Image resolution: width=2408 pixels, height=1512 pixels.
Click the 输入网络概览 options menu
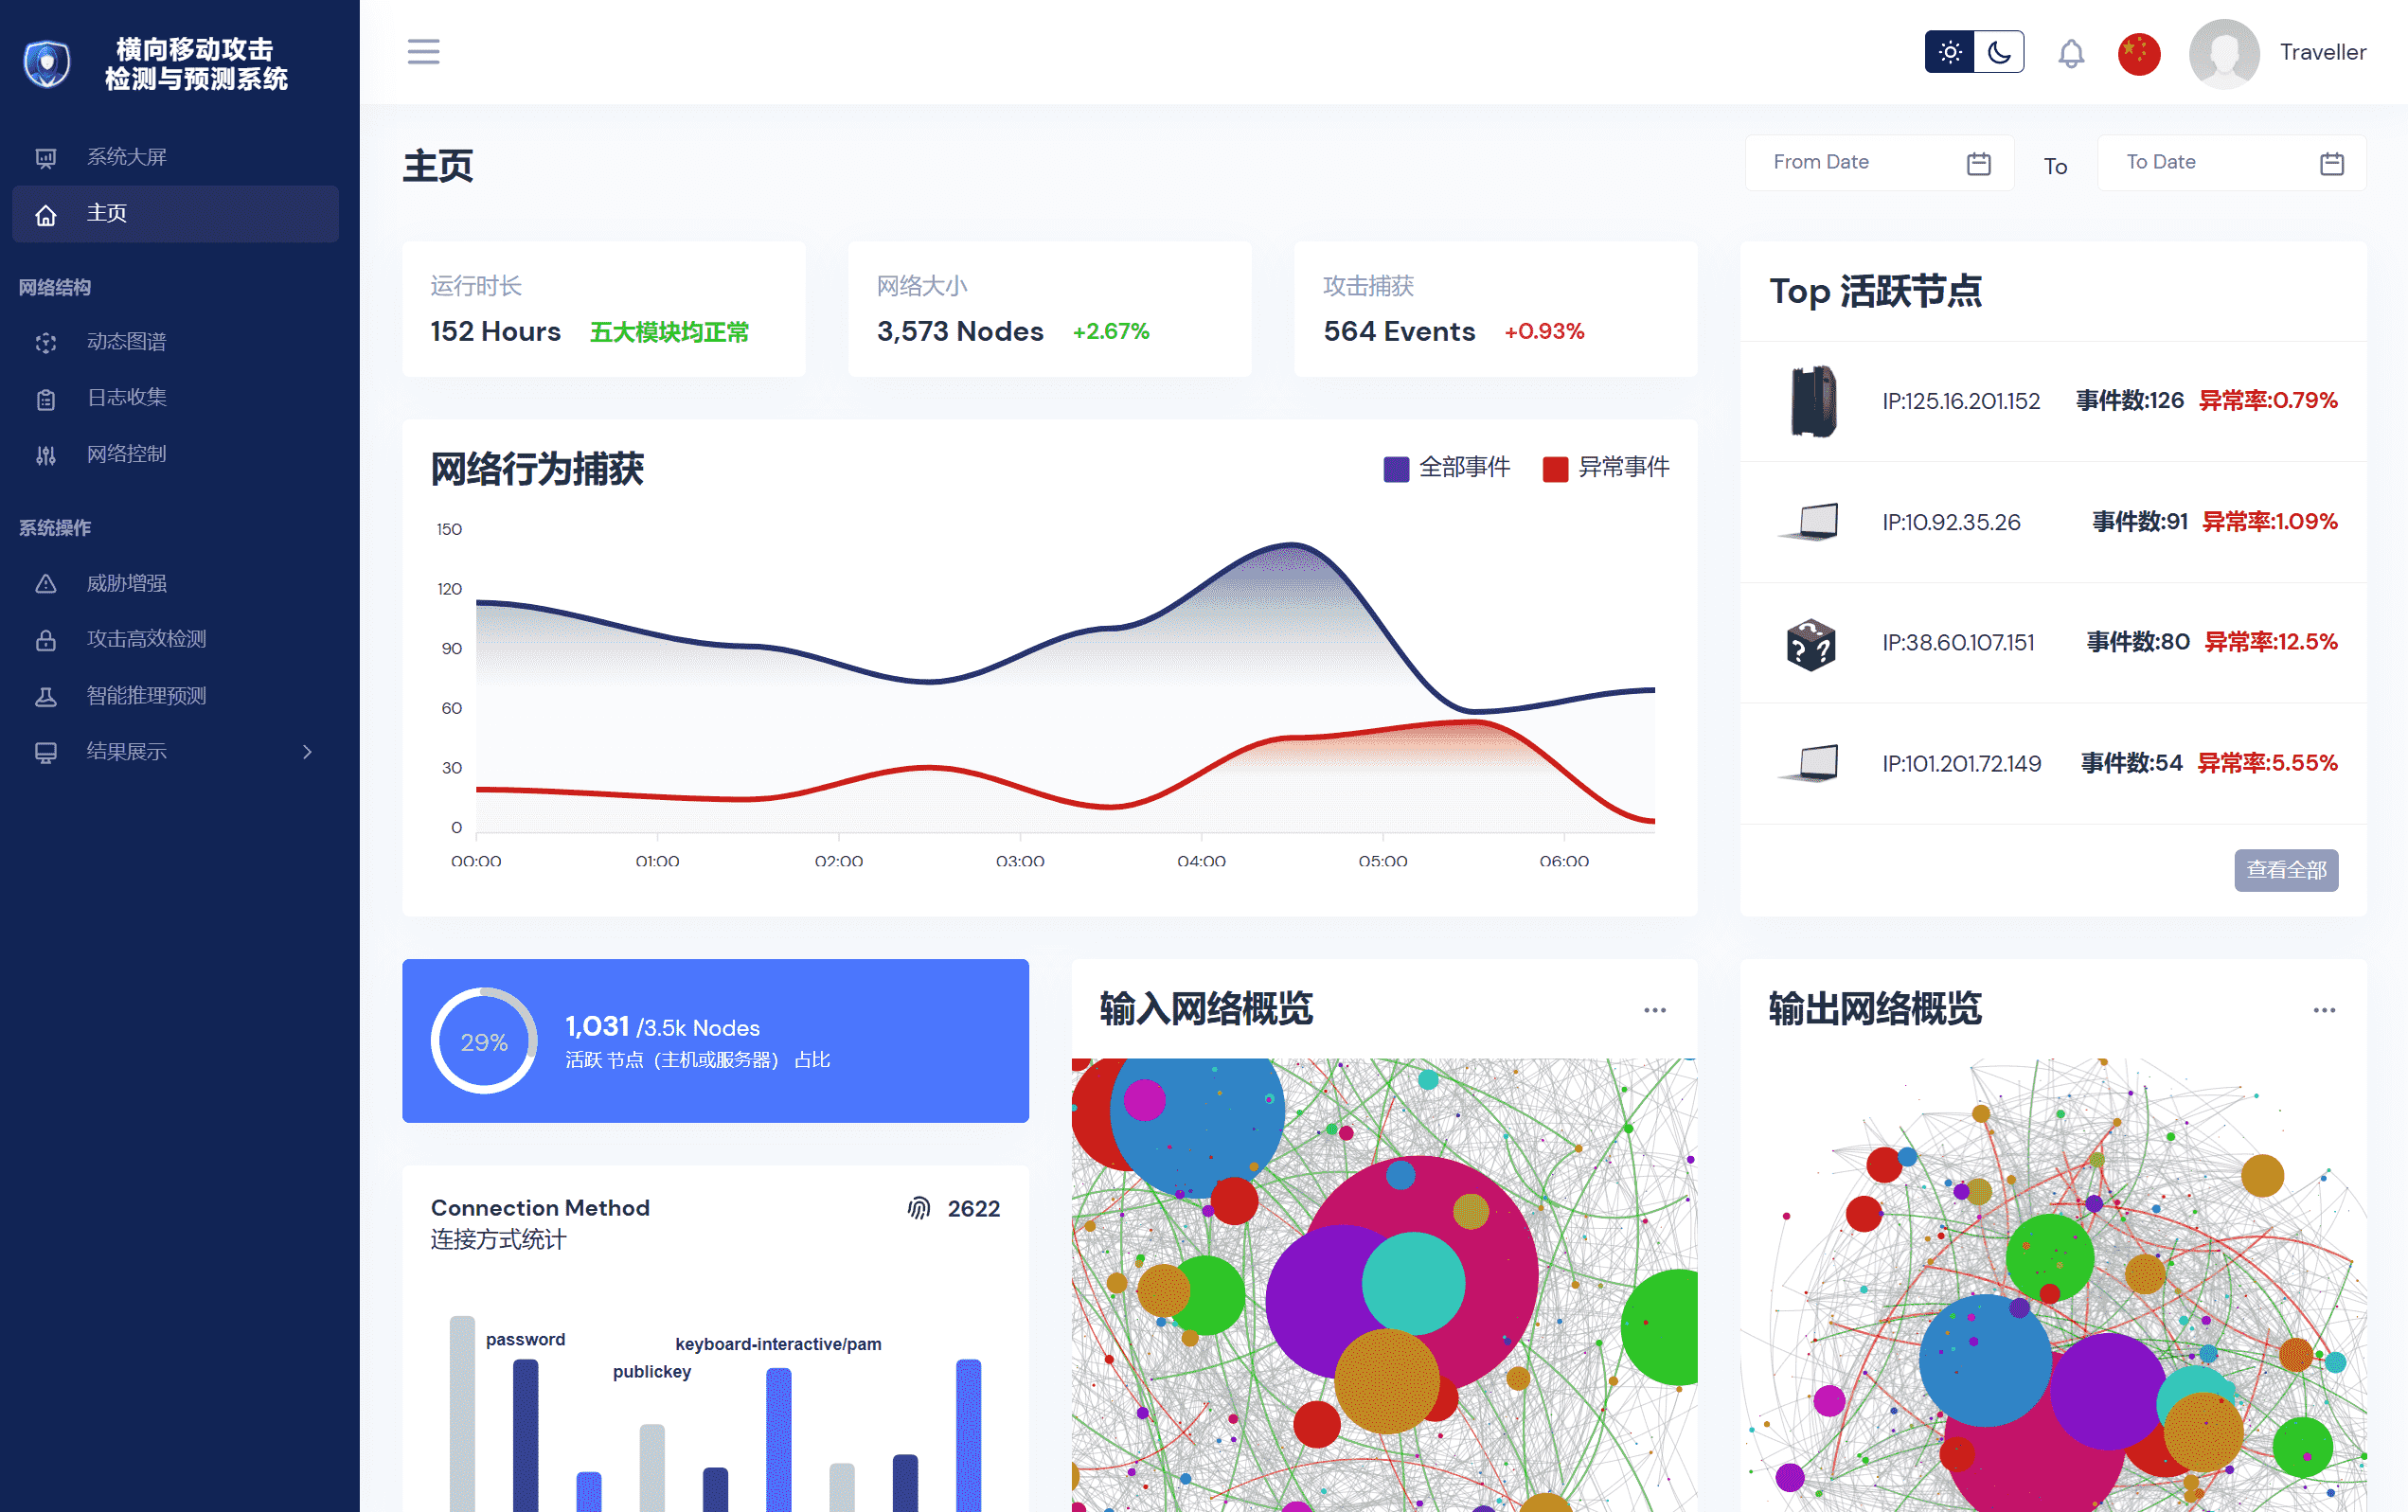1655,1010
